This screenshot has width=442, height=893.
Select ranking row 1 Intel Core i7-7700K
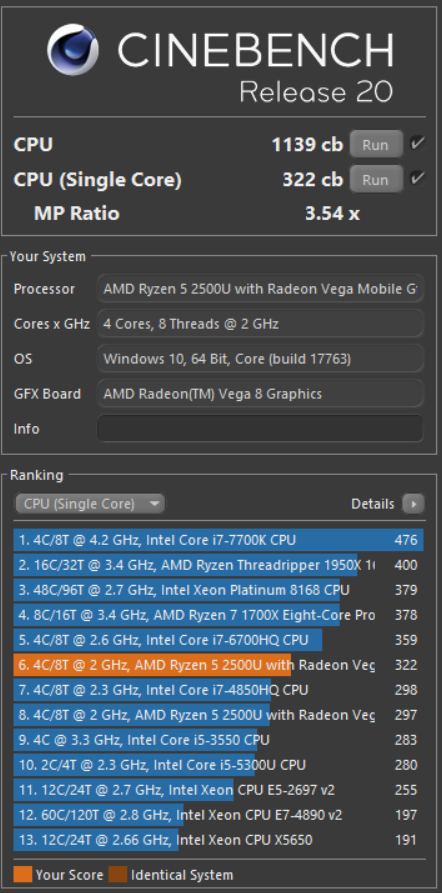pos(219,540)
